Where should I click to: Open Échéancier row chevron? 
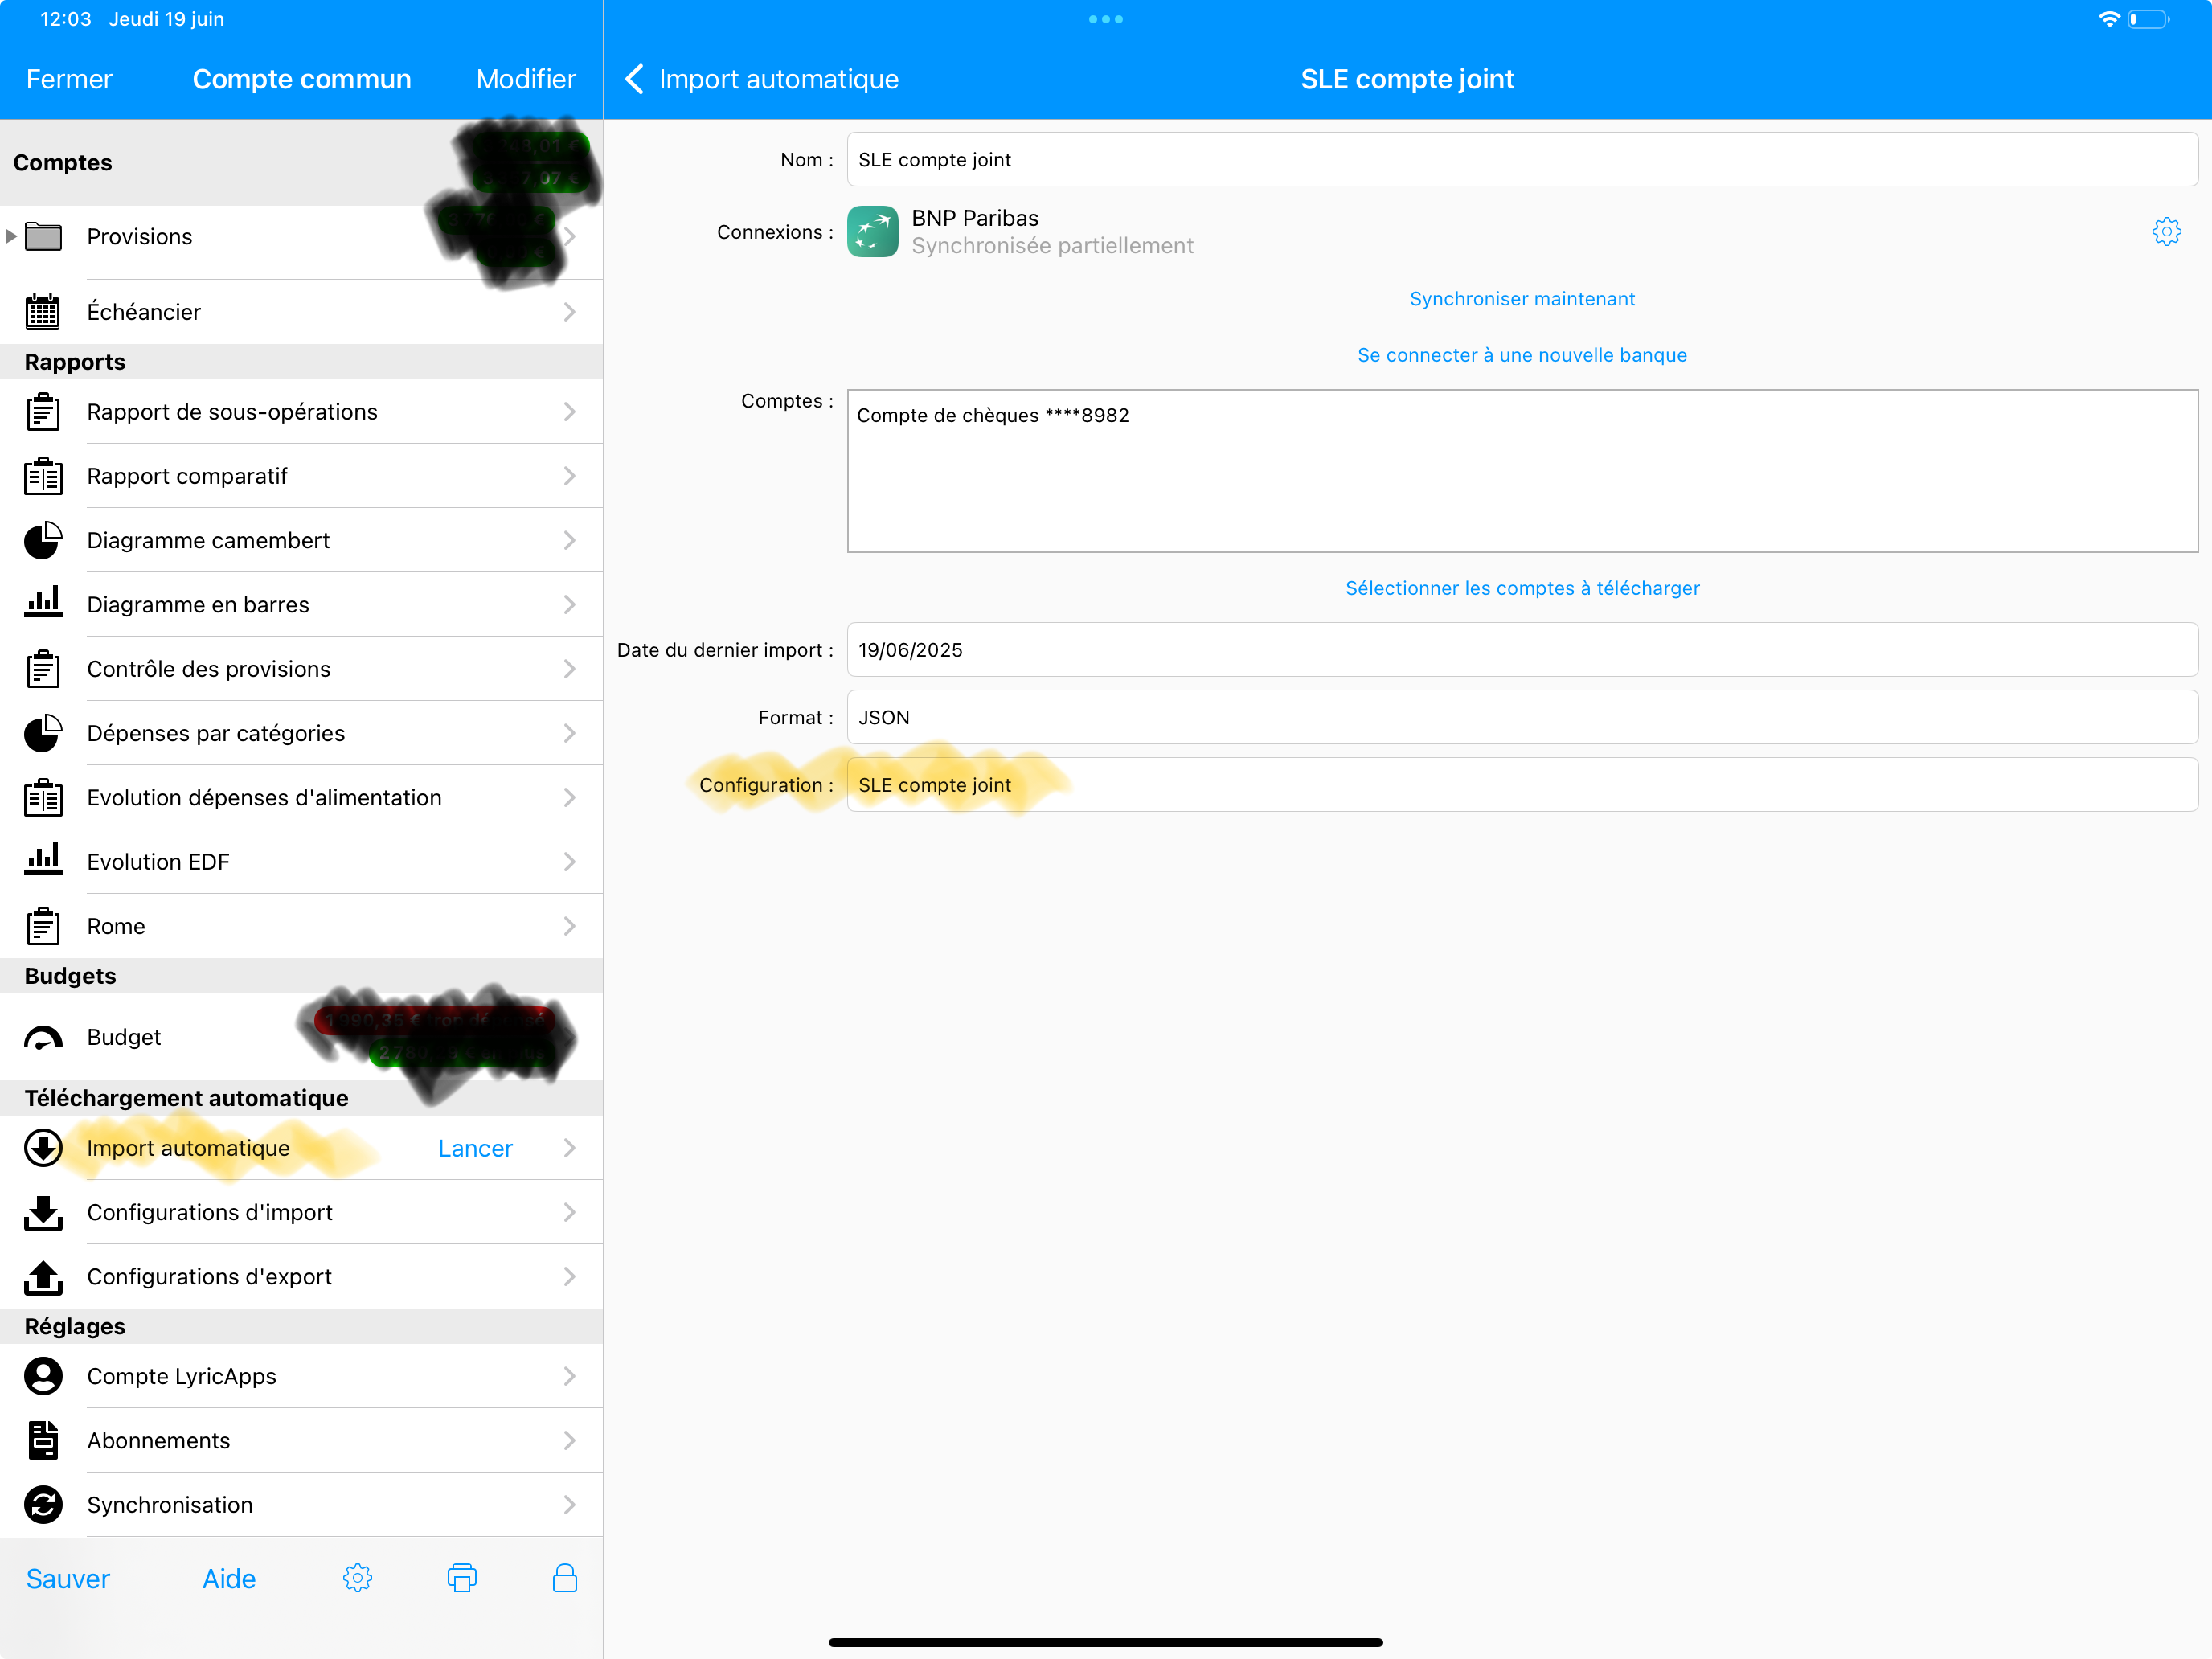(x=569, y=312)
